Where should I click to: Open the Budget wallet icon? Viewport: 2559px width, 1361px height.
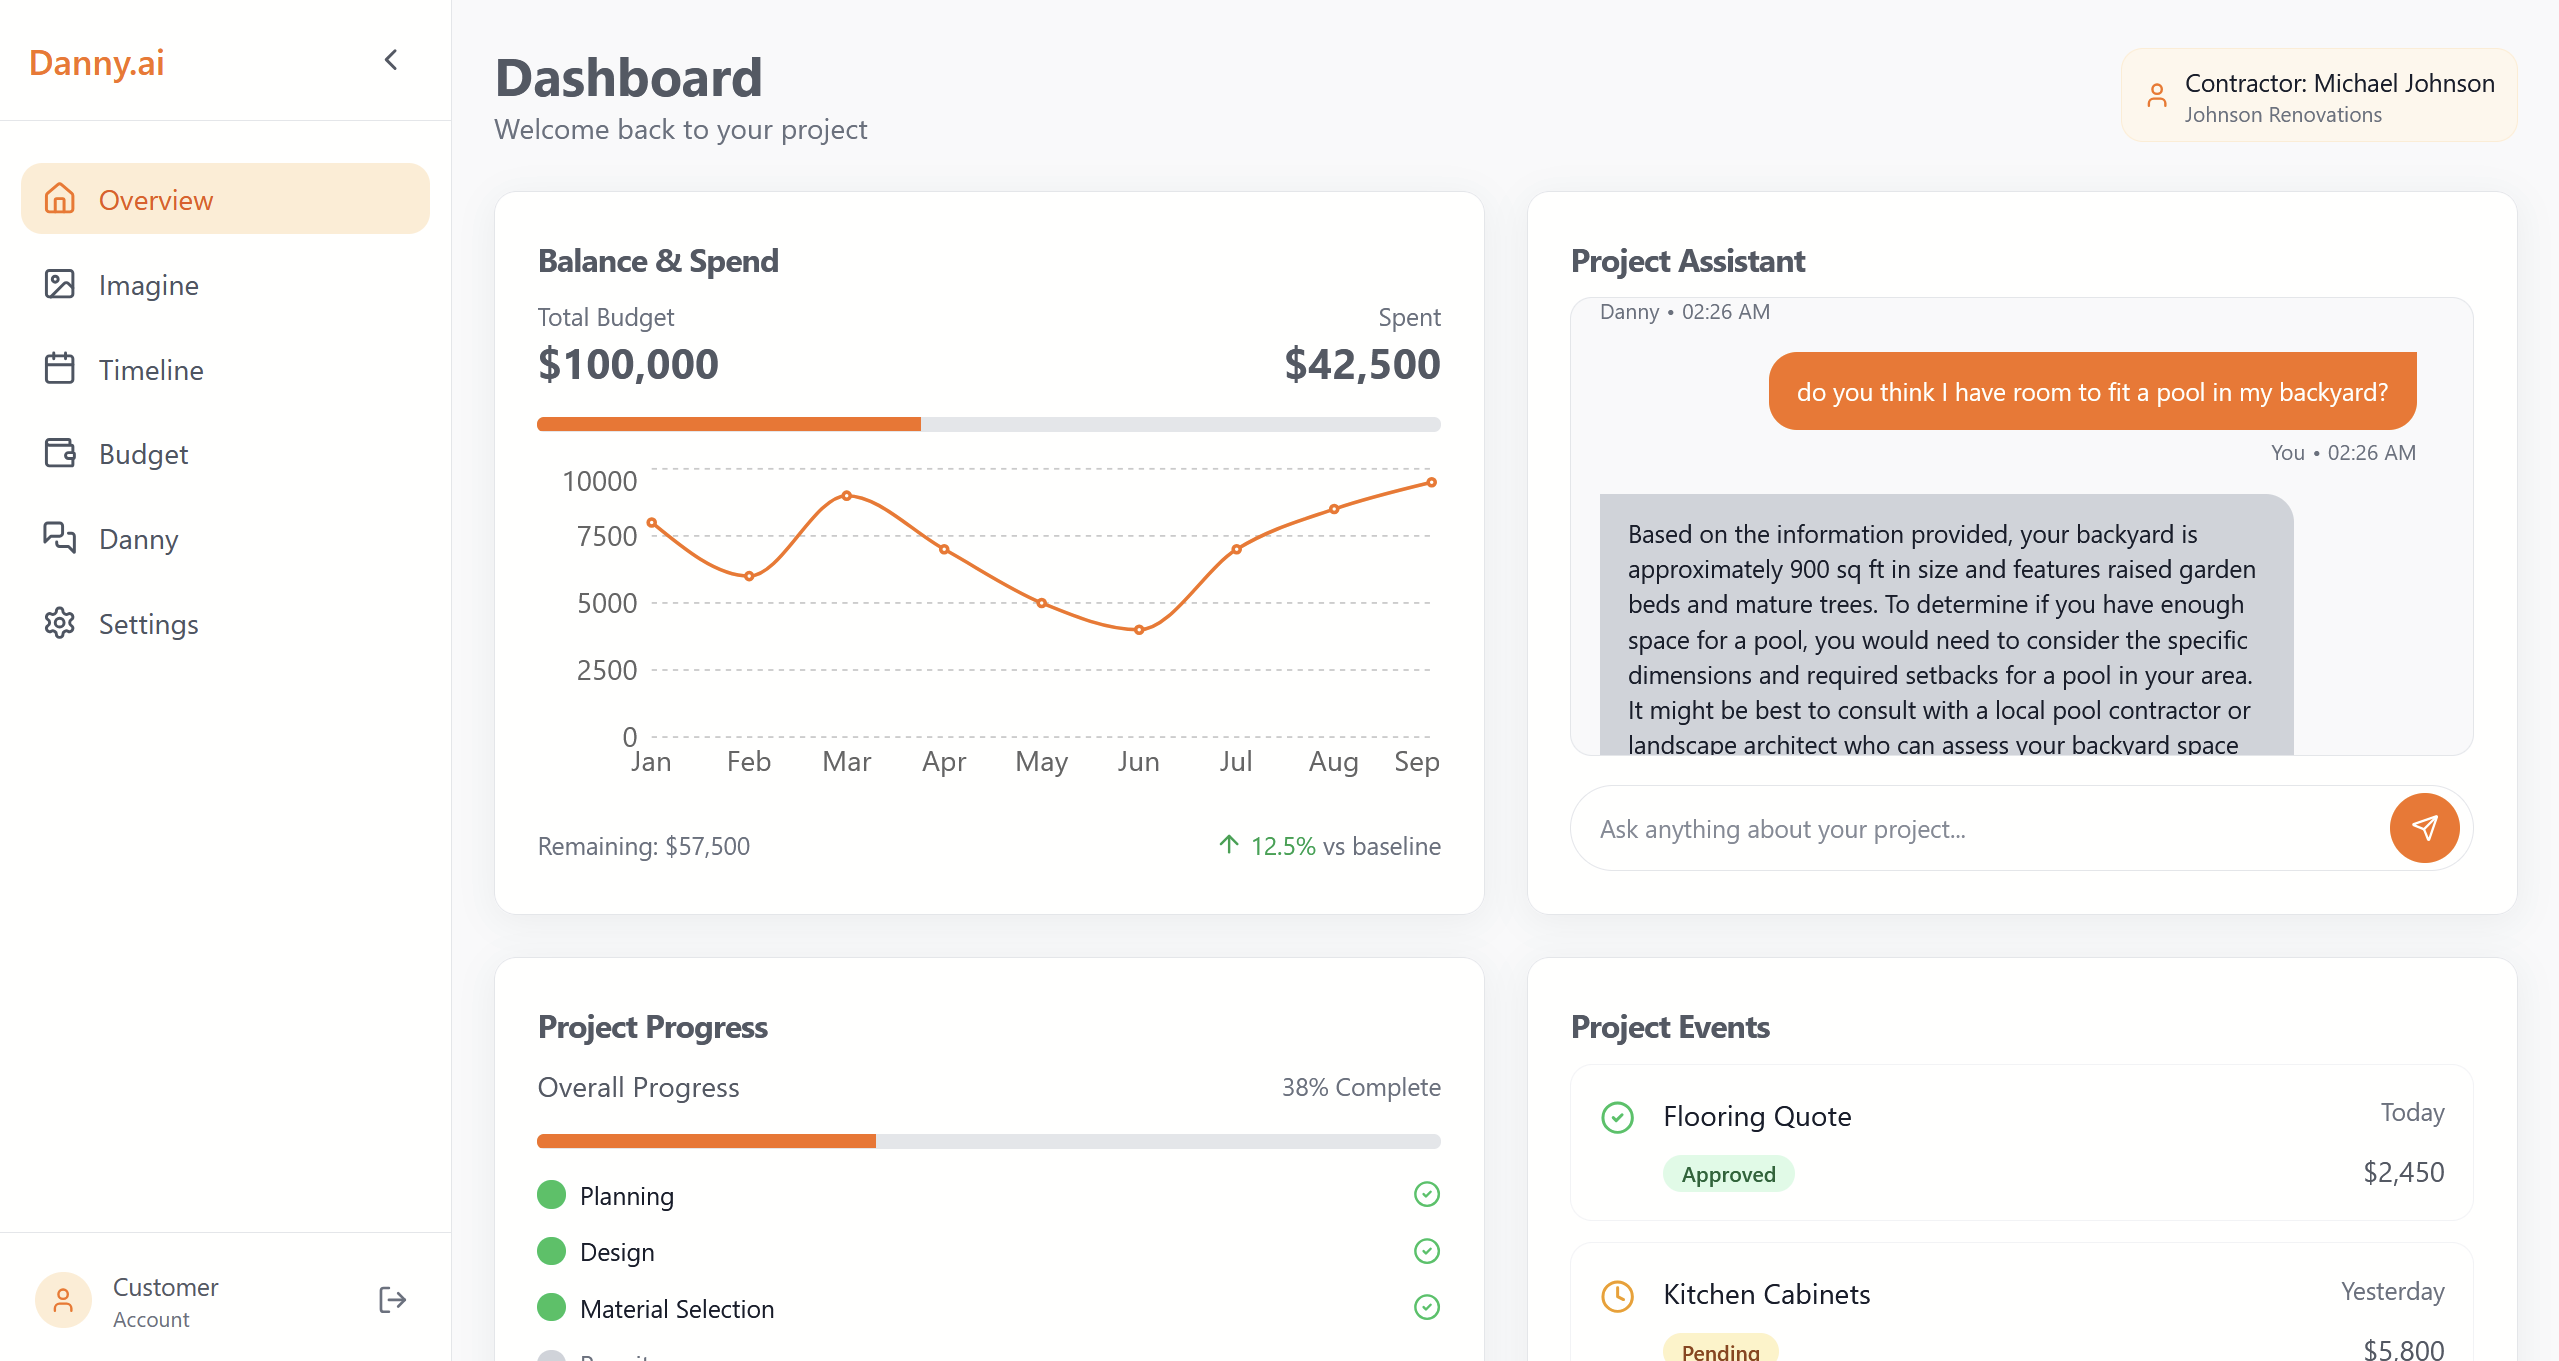click(x=60, y=453)
